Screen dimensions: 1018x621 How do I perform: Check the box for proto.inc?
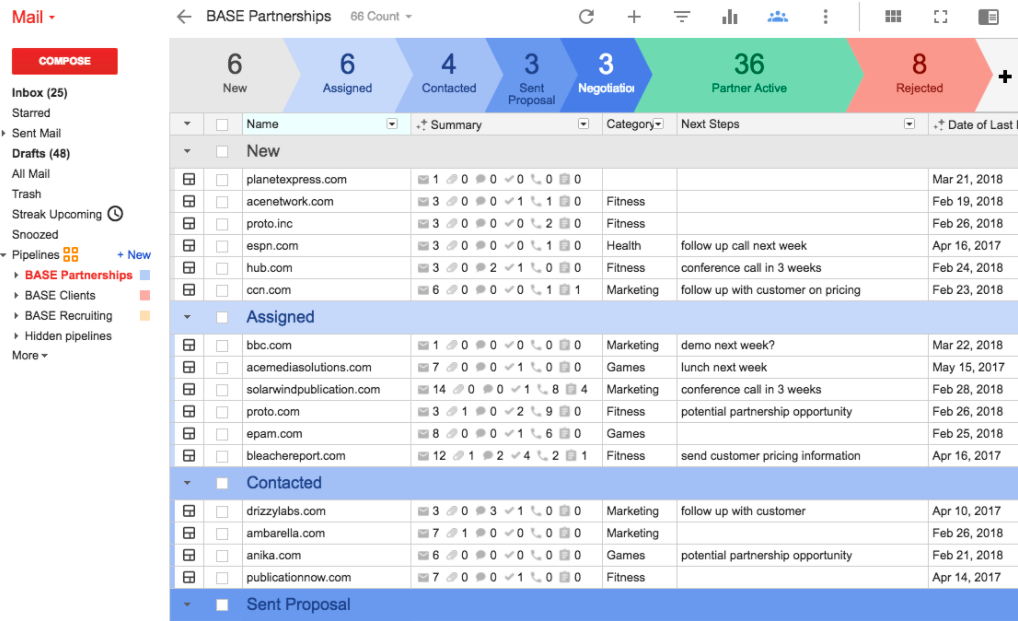(222, 224)
